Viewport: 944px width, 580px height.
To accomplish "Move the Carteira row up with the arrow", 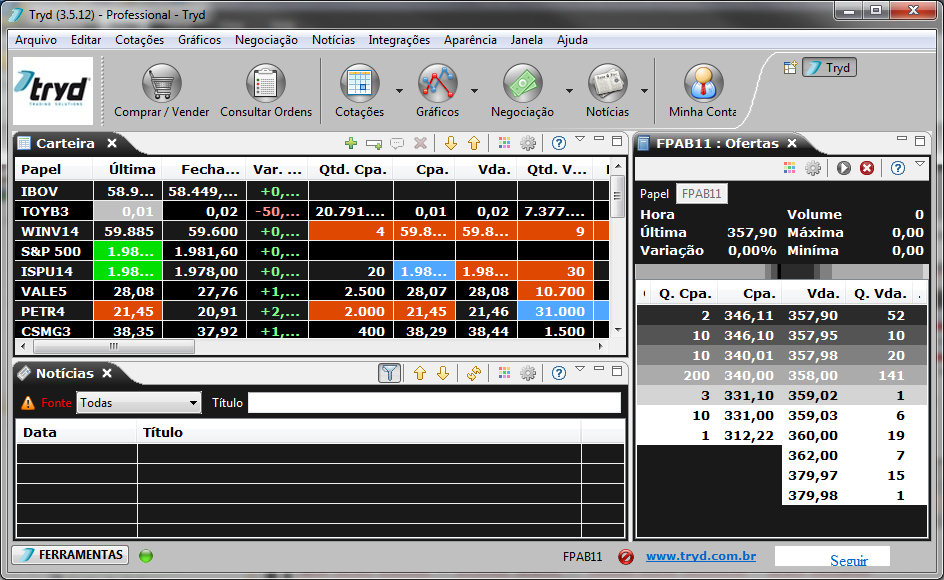I will tap(474, 143).
